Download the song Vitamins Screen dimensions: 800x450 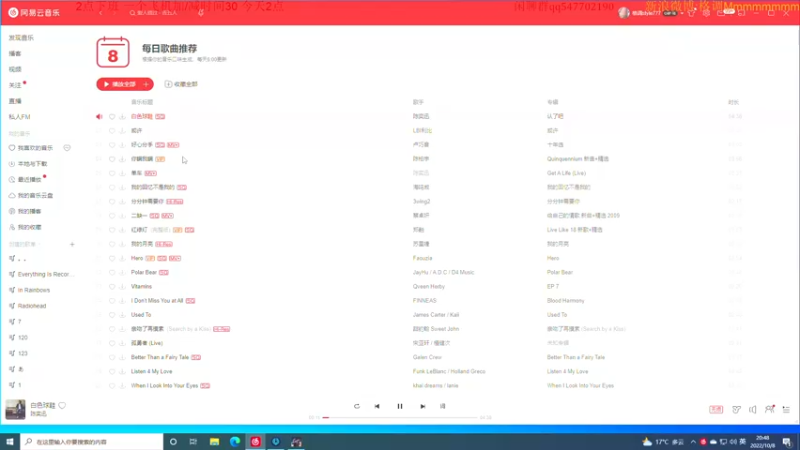[122, 287]
